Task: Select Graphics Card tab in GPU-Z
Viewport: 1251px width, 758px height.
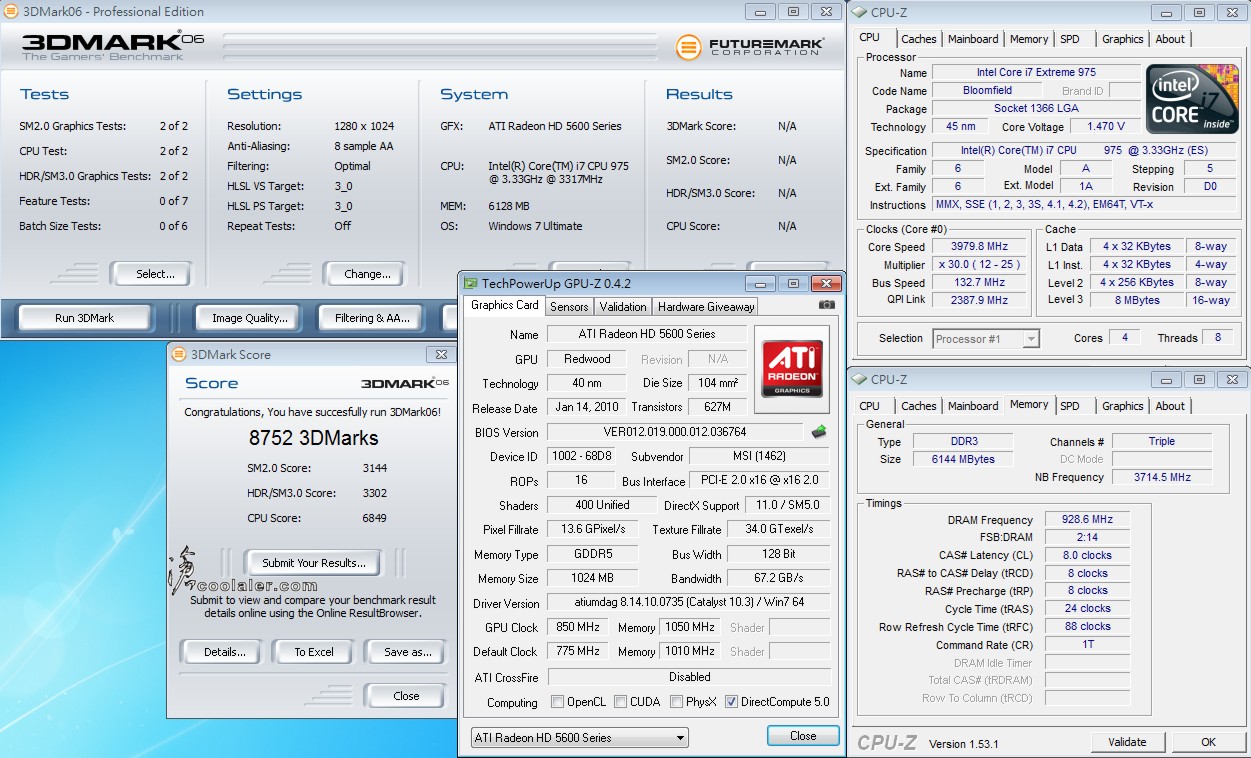Action: tap(505, 305)
